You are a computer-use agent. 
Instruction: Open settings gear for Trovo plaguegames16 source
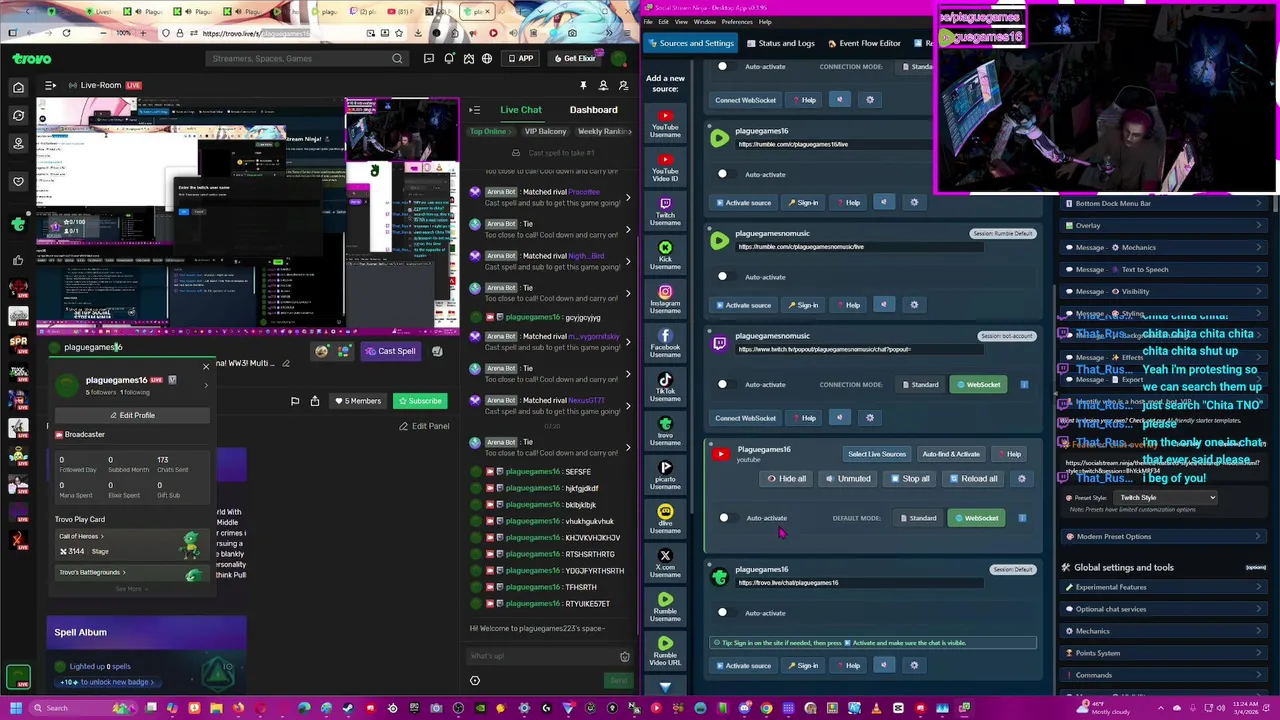point(914,665)
